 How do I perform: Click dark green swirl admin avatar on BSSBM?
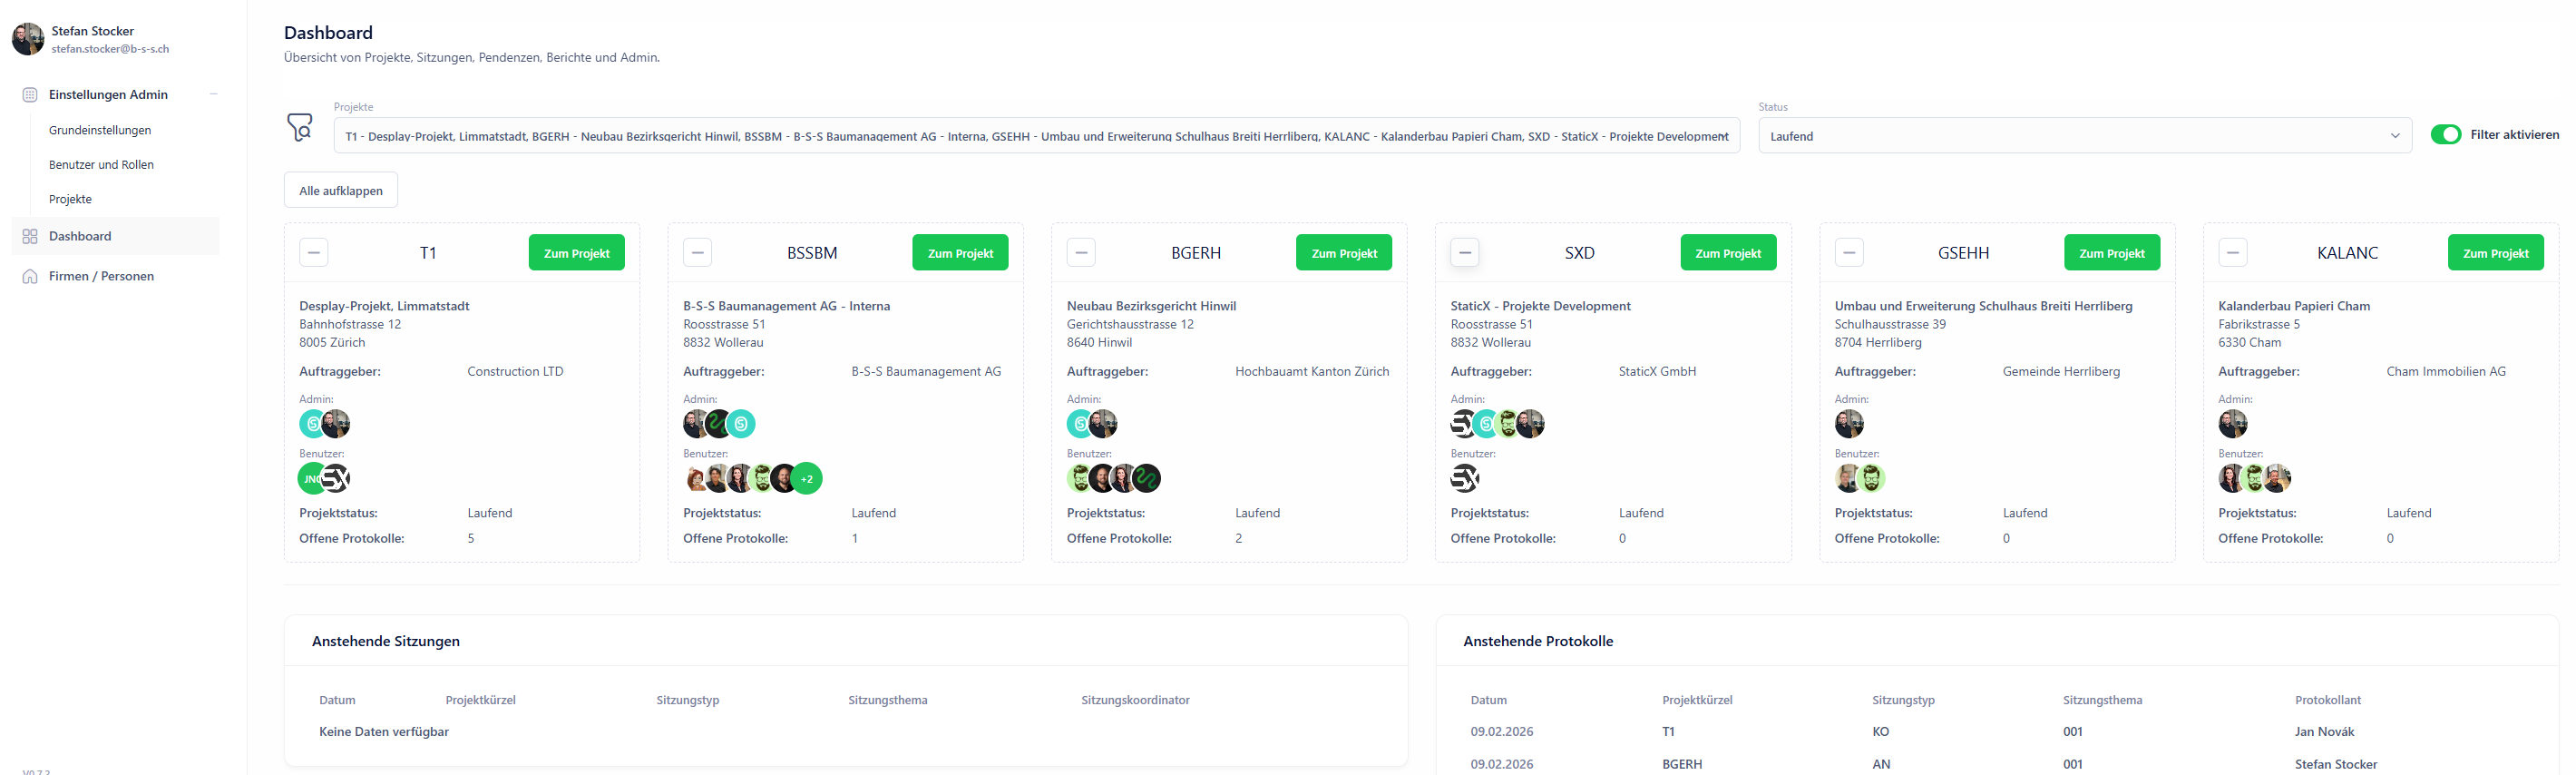point(717,424)
